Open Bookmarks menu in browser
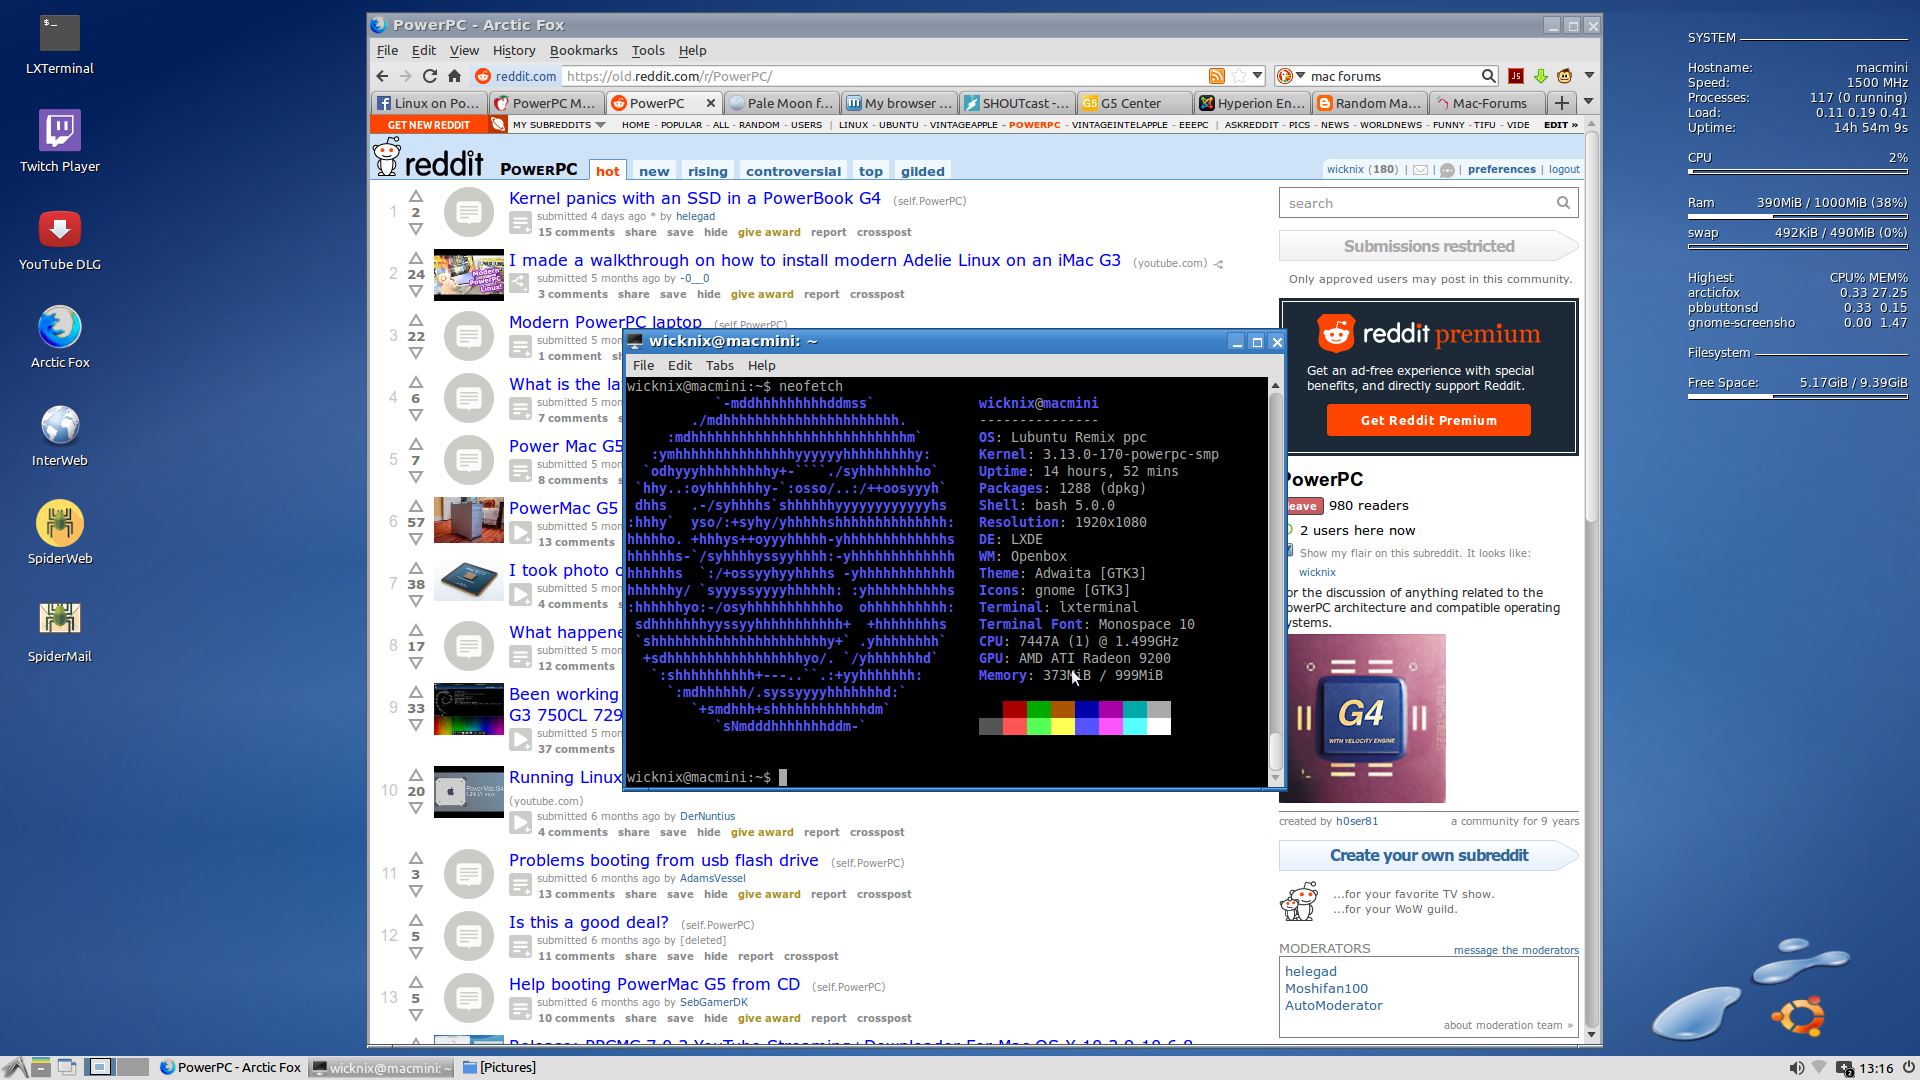The height and width of the screenshot is (1080, 1920). 583,50
